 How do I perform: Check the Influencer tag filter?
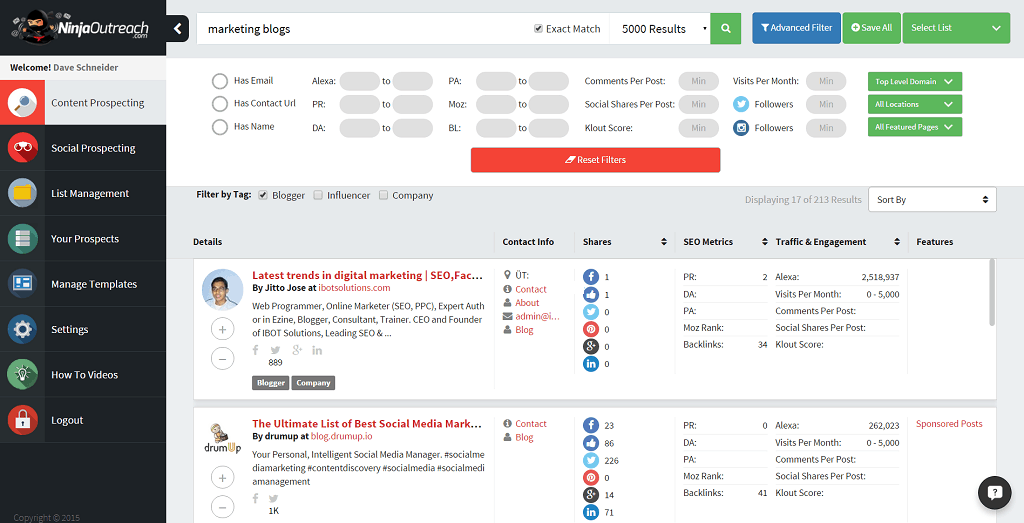[x=318, y=196]
